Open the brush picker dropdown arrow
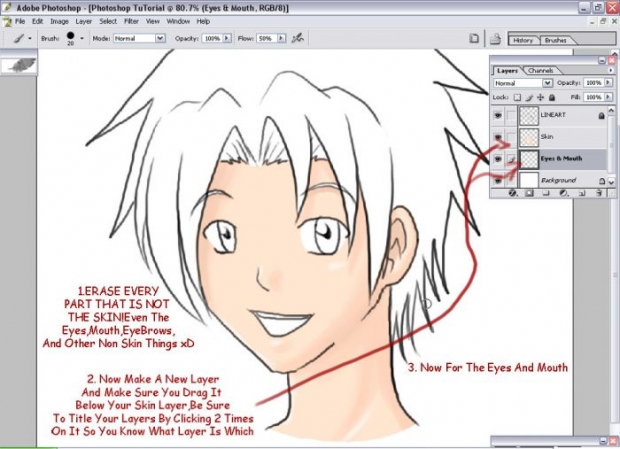The height and width of the screenshot is (449, 620). coord(82,38)
